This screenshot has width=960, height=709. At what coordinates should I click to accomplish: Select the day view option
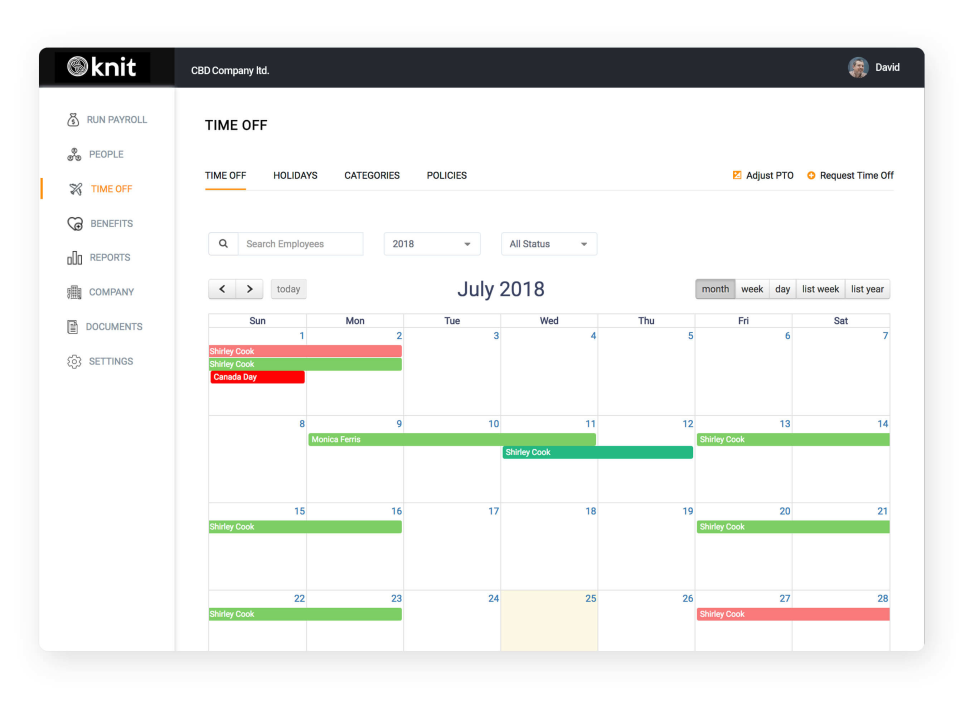782,288
